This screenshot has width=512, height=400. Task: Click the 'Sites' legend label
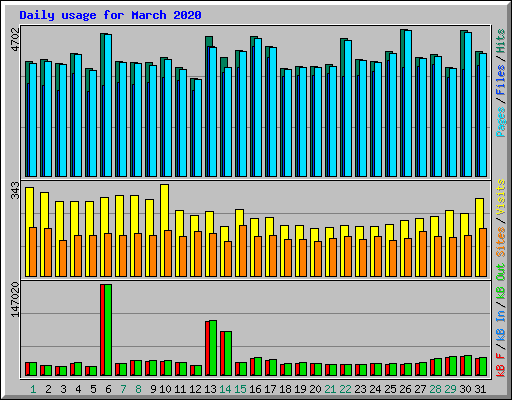[500, 242]
